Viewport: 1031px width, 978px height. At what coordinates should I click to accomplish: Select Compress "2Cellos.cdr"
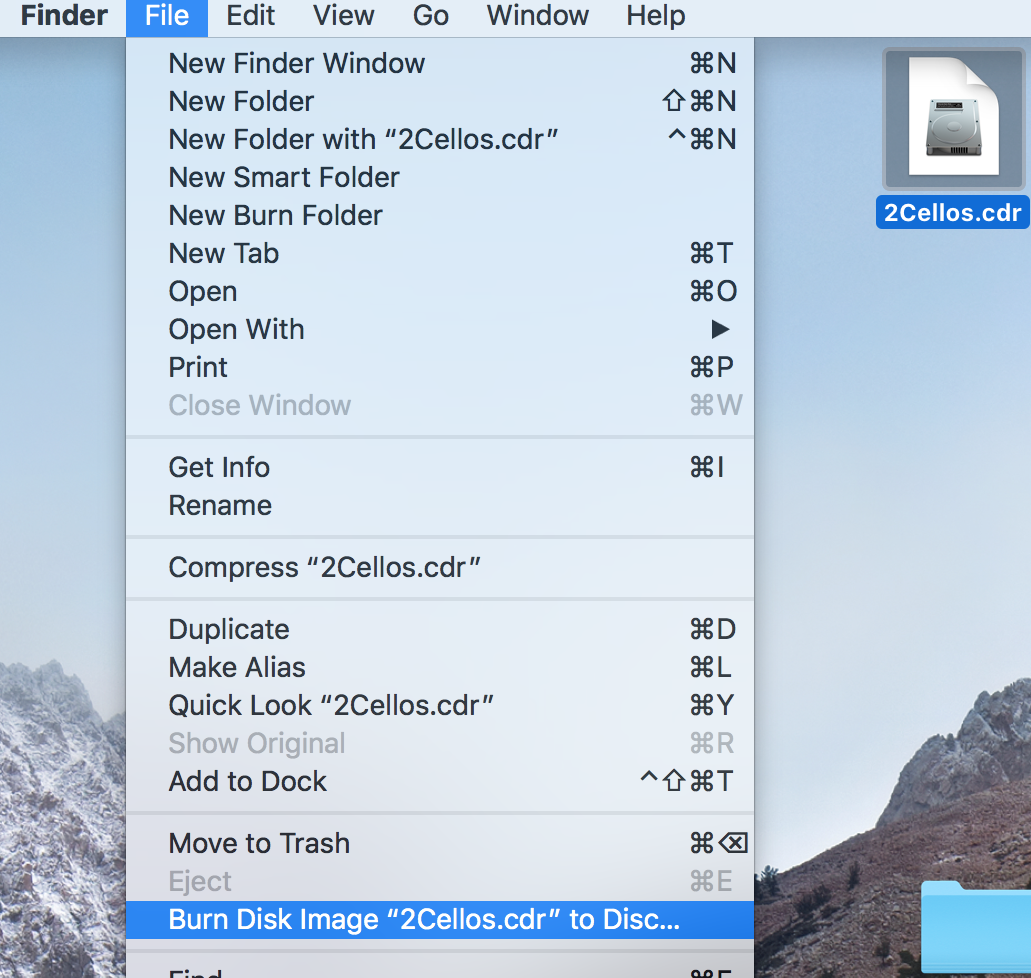pyautogui.click(x=440, y=568)
